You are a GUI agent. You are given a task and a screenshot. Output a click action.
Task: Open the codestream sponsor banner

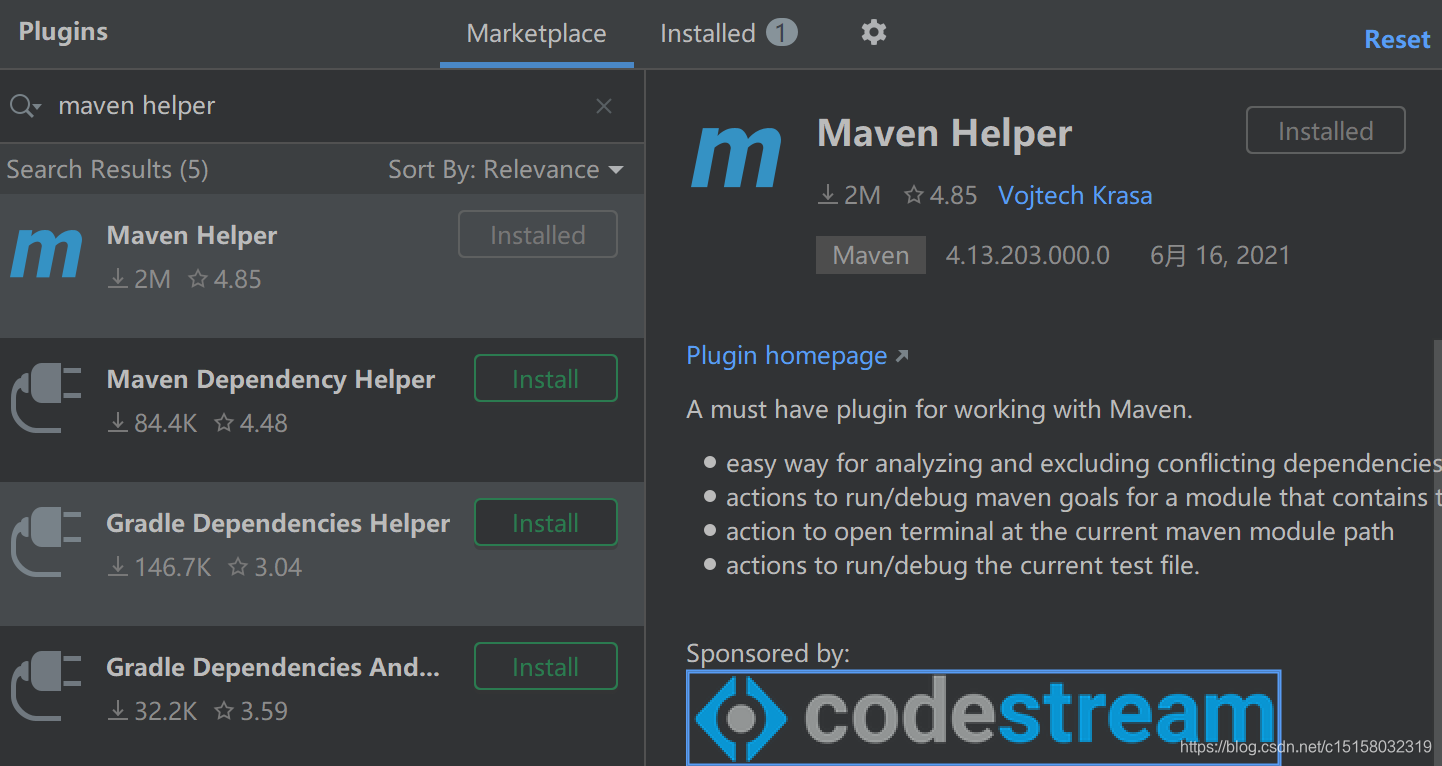[983, 717]
